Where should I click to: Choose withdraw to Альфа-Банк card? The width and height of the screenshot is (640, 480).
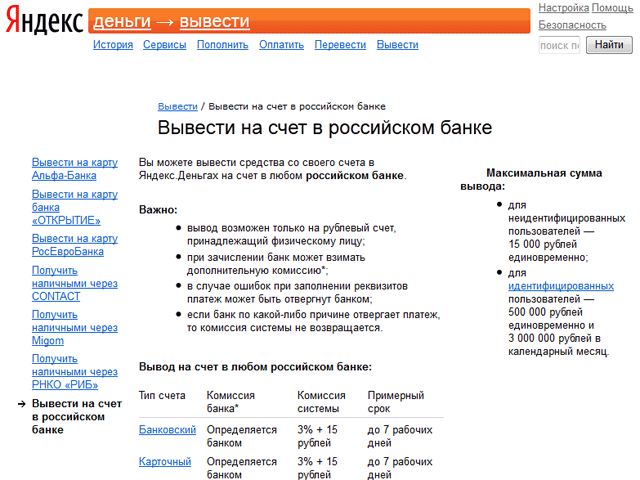tap(74, 168)
